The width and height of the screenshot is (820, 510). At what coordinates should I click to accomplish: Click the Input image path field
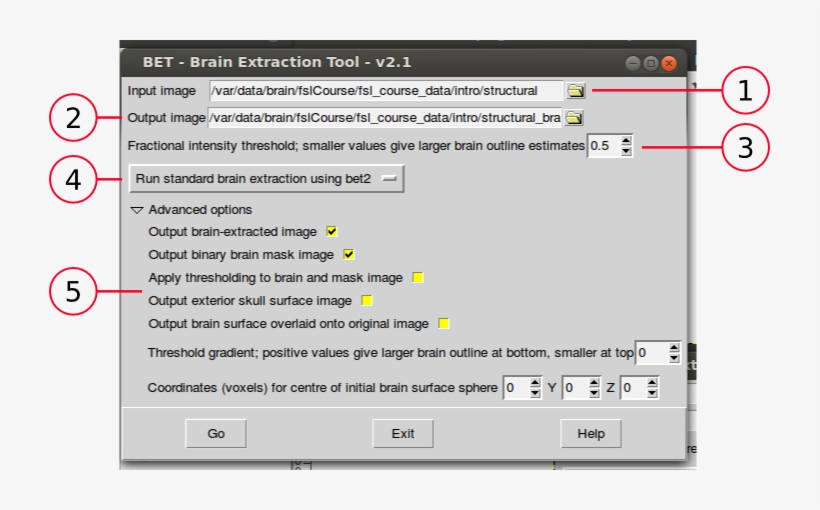click(385, 91)
